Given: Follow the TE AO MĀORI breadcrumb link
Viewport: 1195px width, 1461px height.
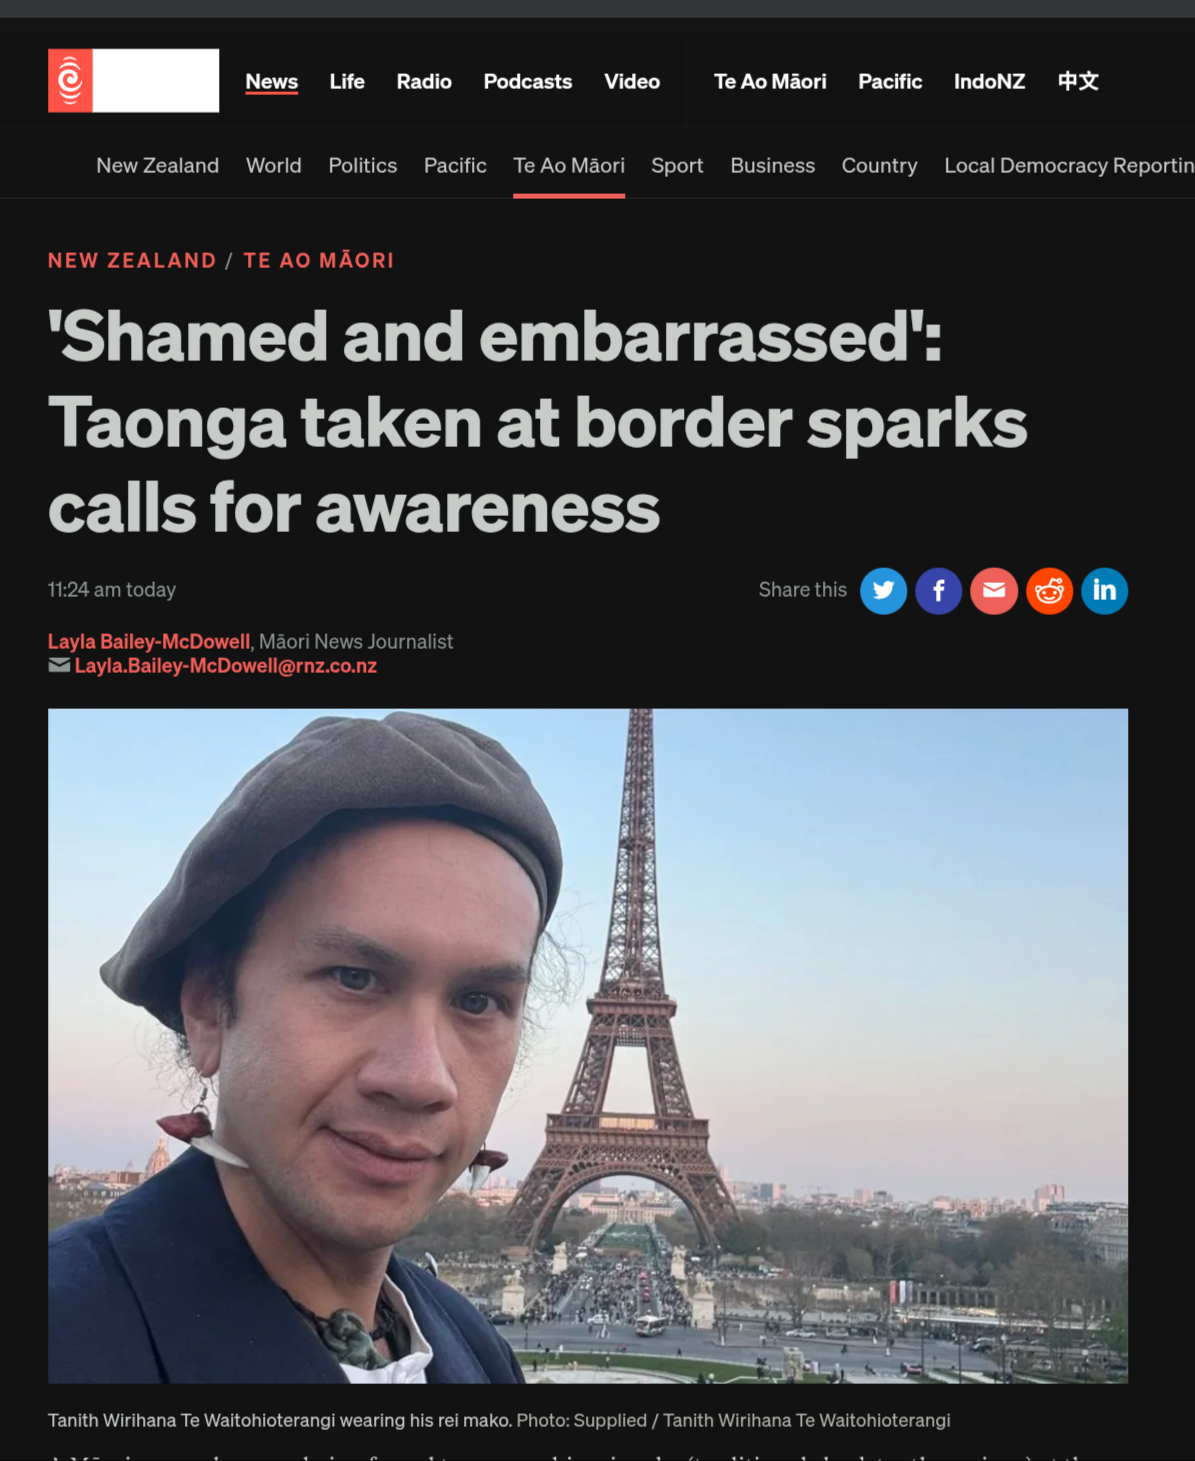Looking at the screenshot, I should point(319,261).
